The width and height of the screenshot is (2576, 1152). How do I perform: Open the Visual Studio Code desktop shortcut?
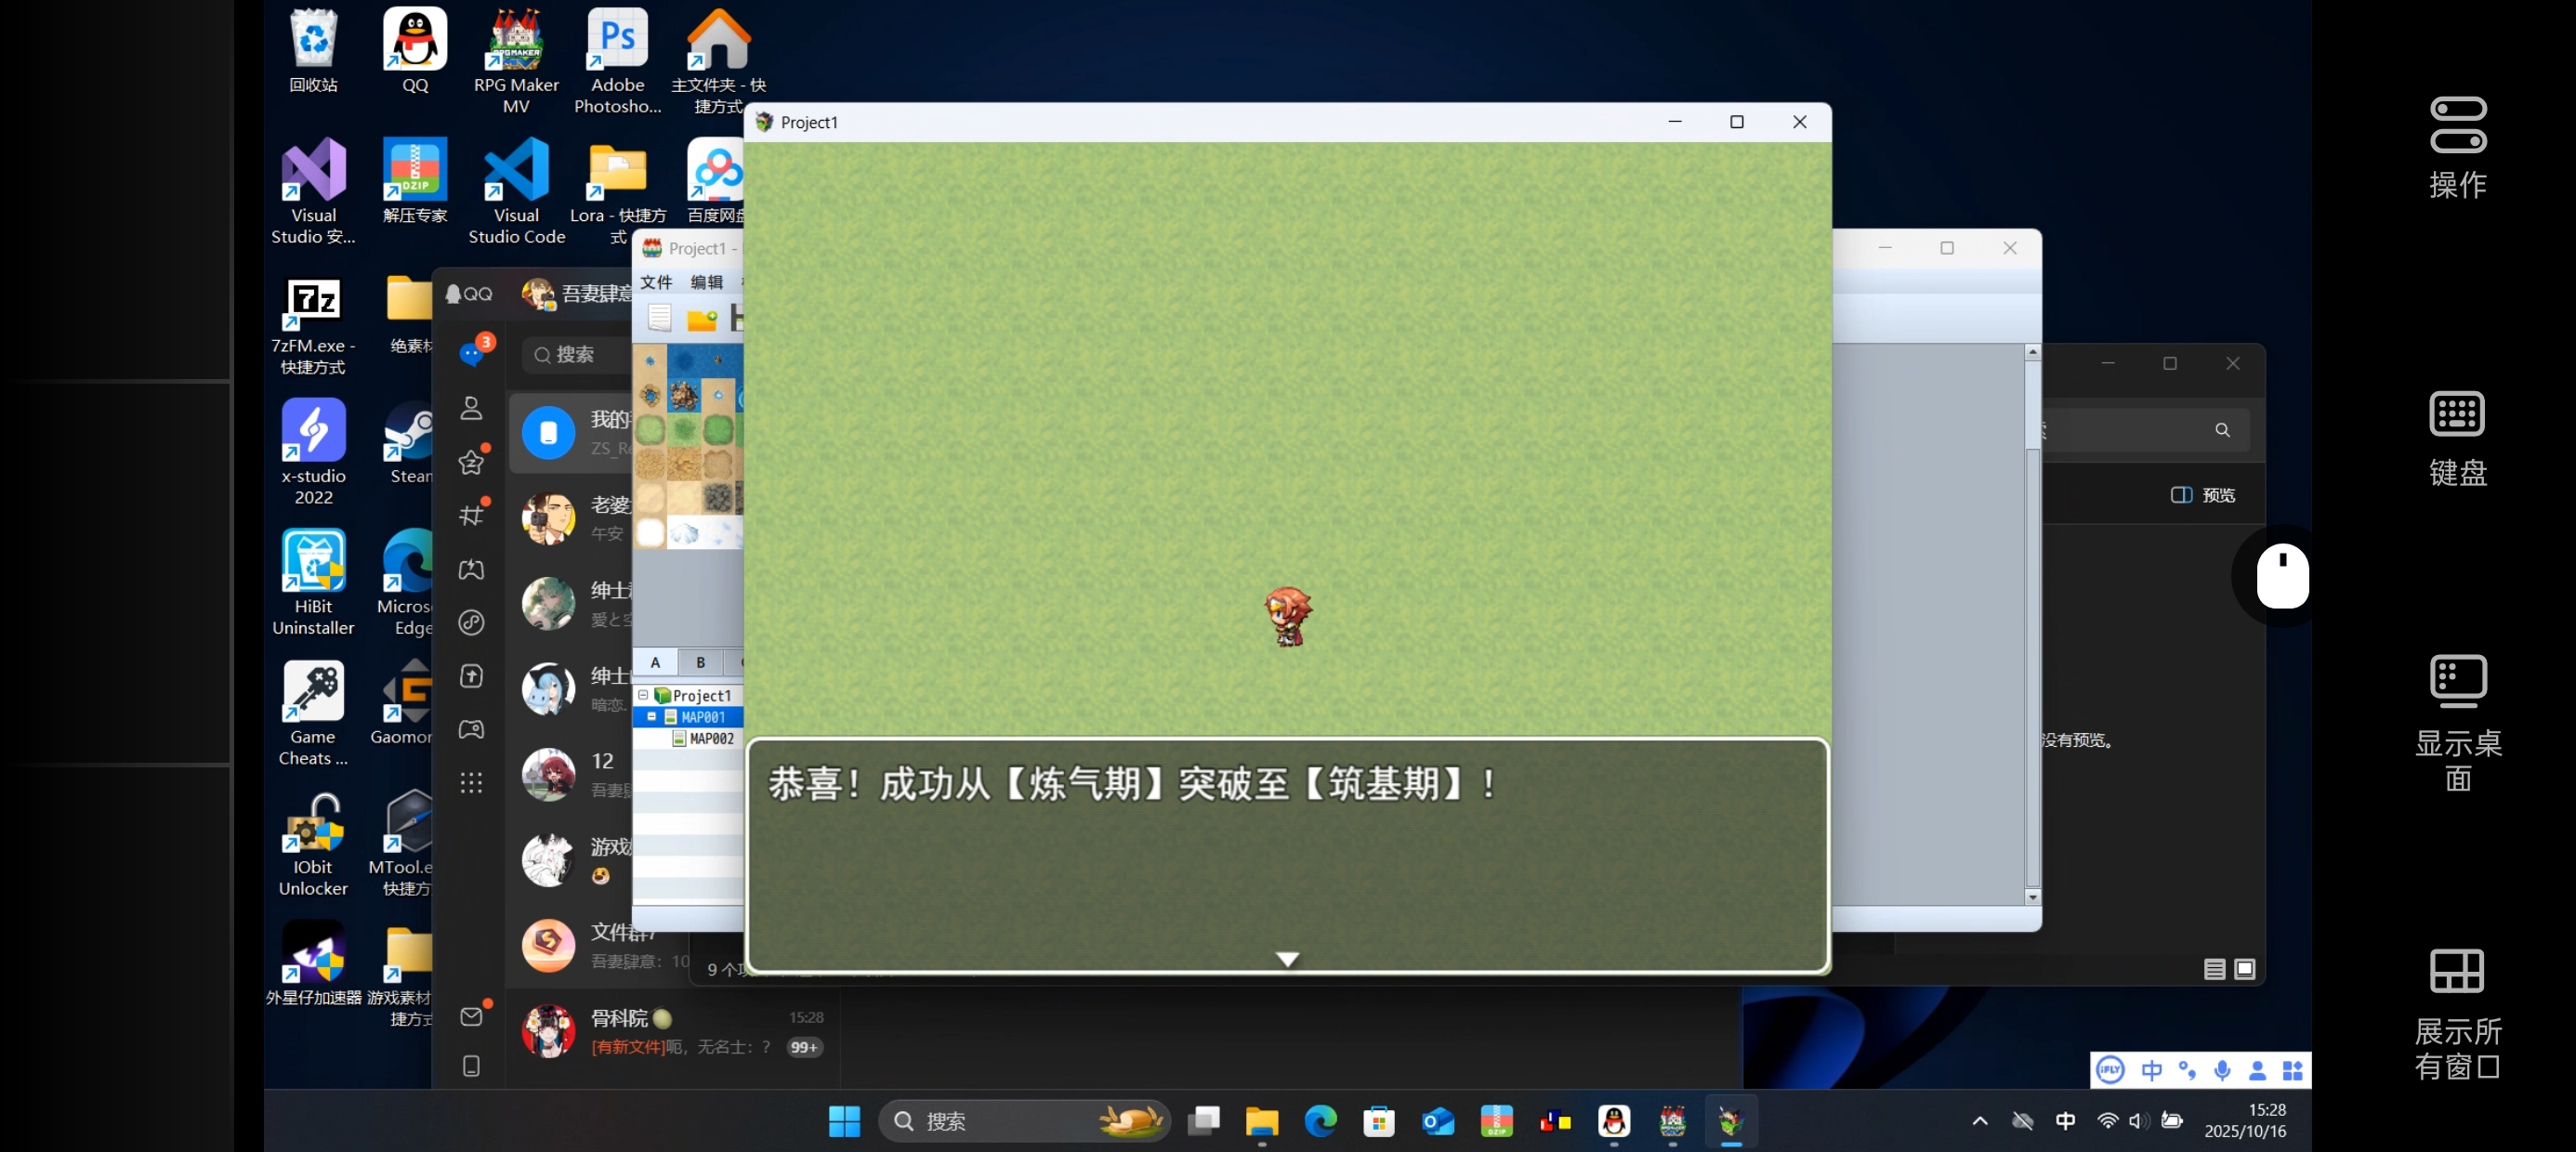[516, 191]
